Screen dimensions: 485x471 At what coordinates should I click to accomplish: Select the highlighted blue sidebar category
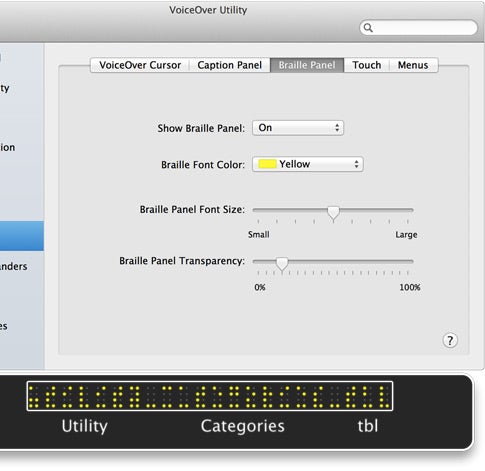tap(22, 236)
